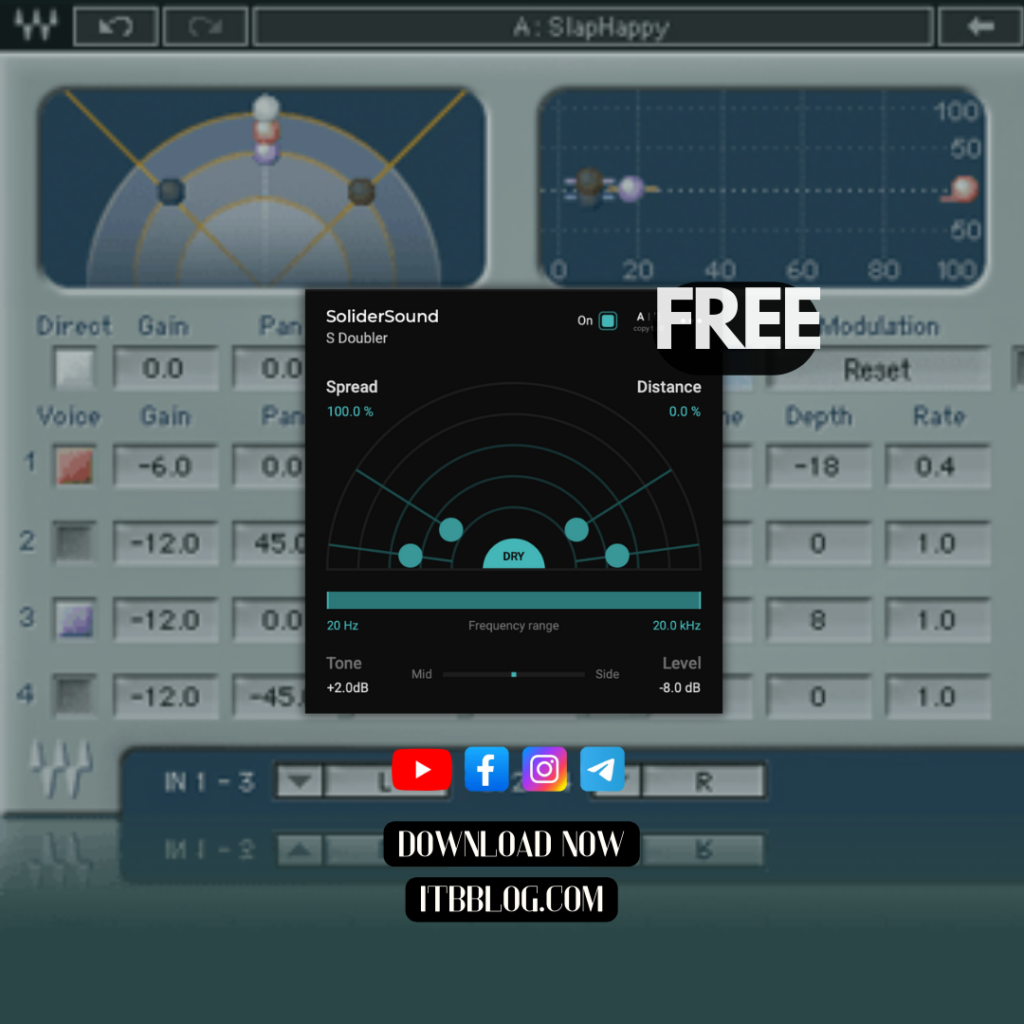This screenshot has height=1024, width=1024.
Task: Open the Telegram icon
Action: (602, 769)
